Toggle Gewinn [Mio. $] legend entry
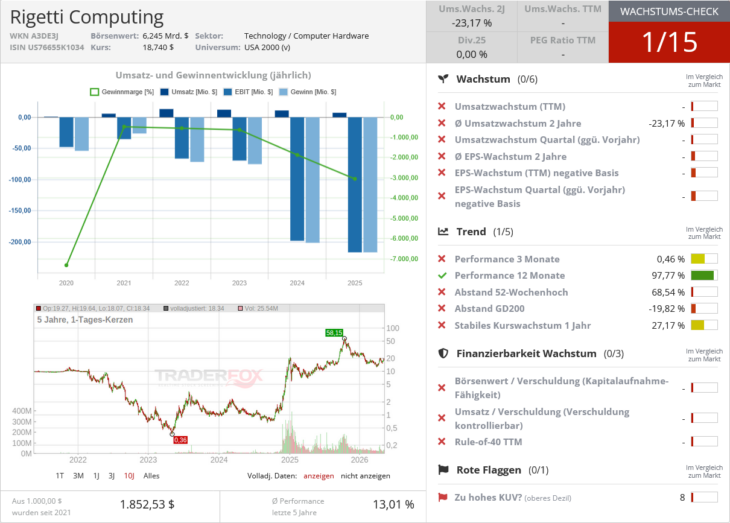730x523 pixels. pyautogui.click(x=308, y=92)
